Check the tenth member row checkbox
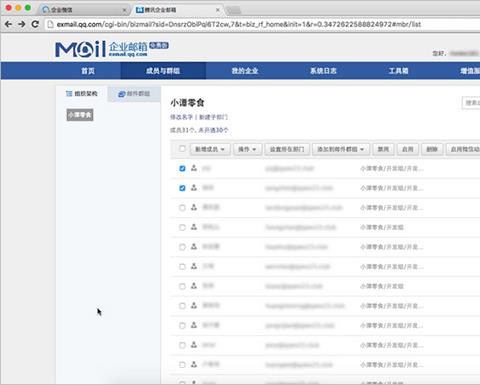480x385 pixels. [182, 345]
